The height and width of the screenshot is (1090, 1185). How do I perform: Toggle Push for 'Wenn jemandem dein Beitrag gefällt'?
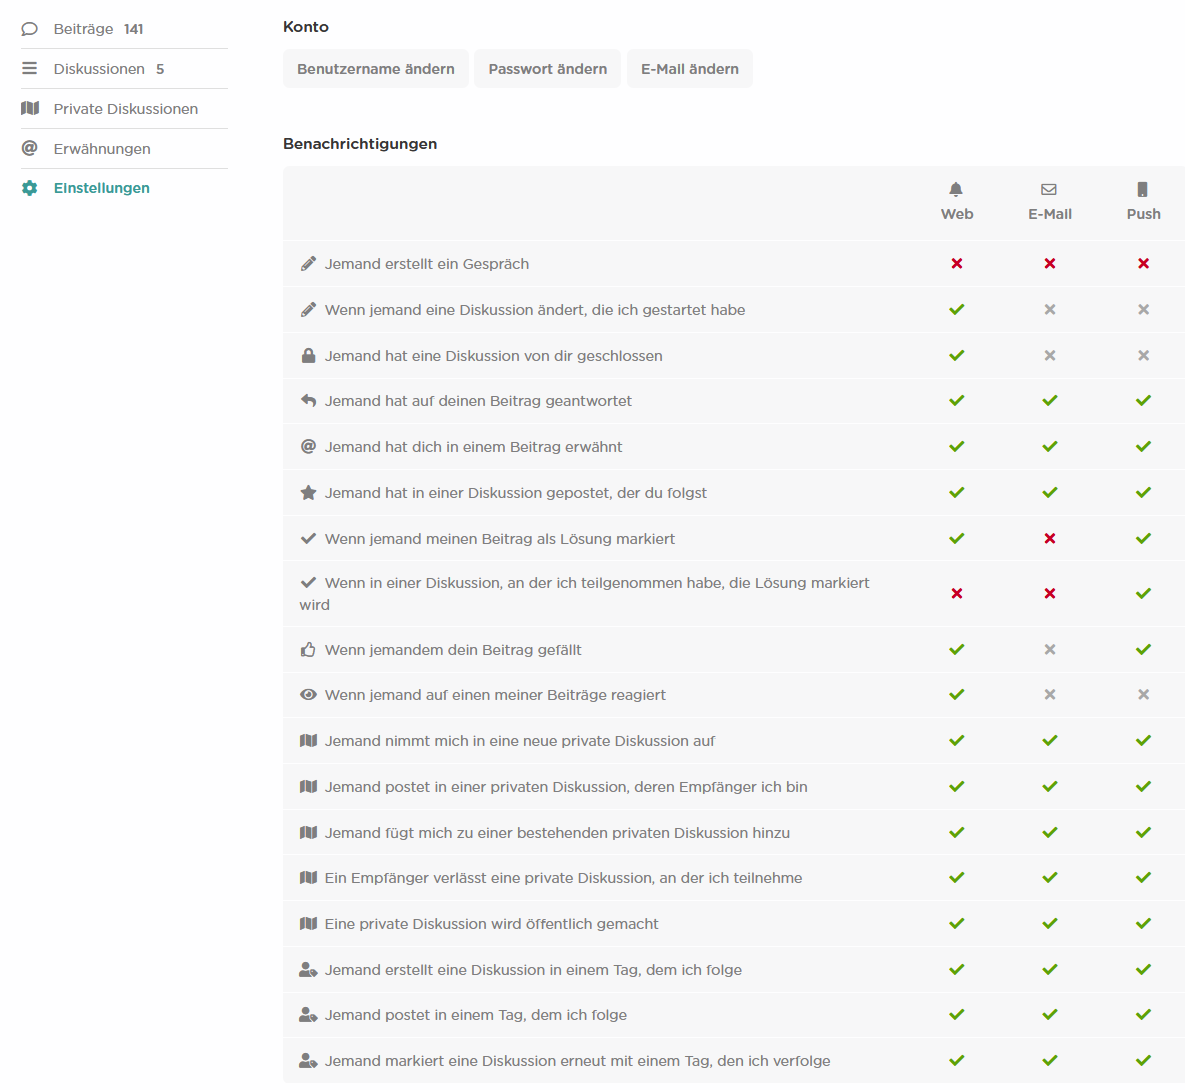coord(1143,650)
